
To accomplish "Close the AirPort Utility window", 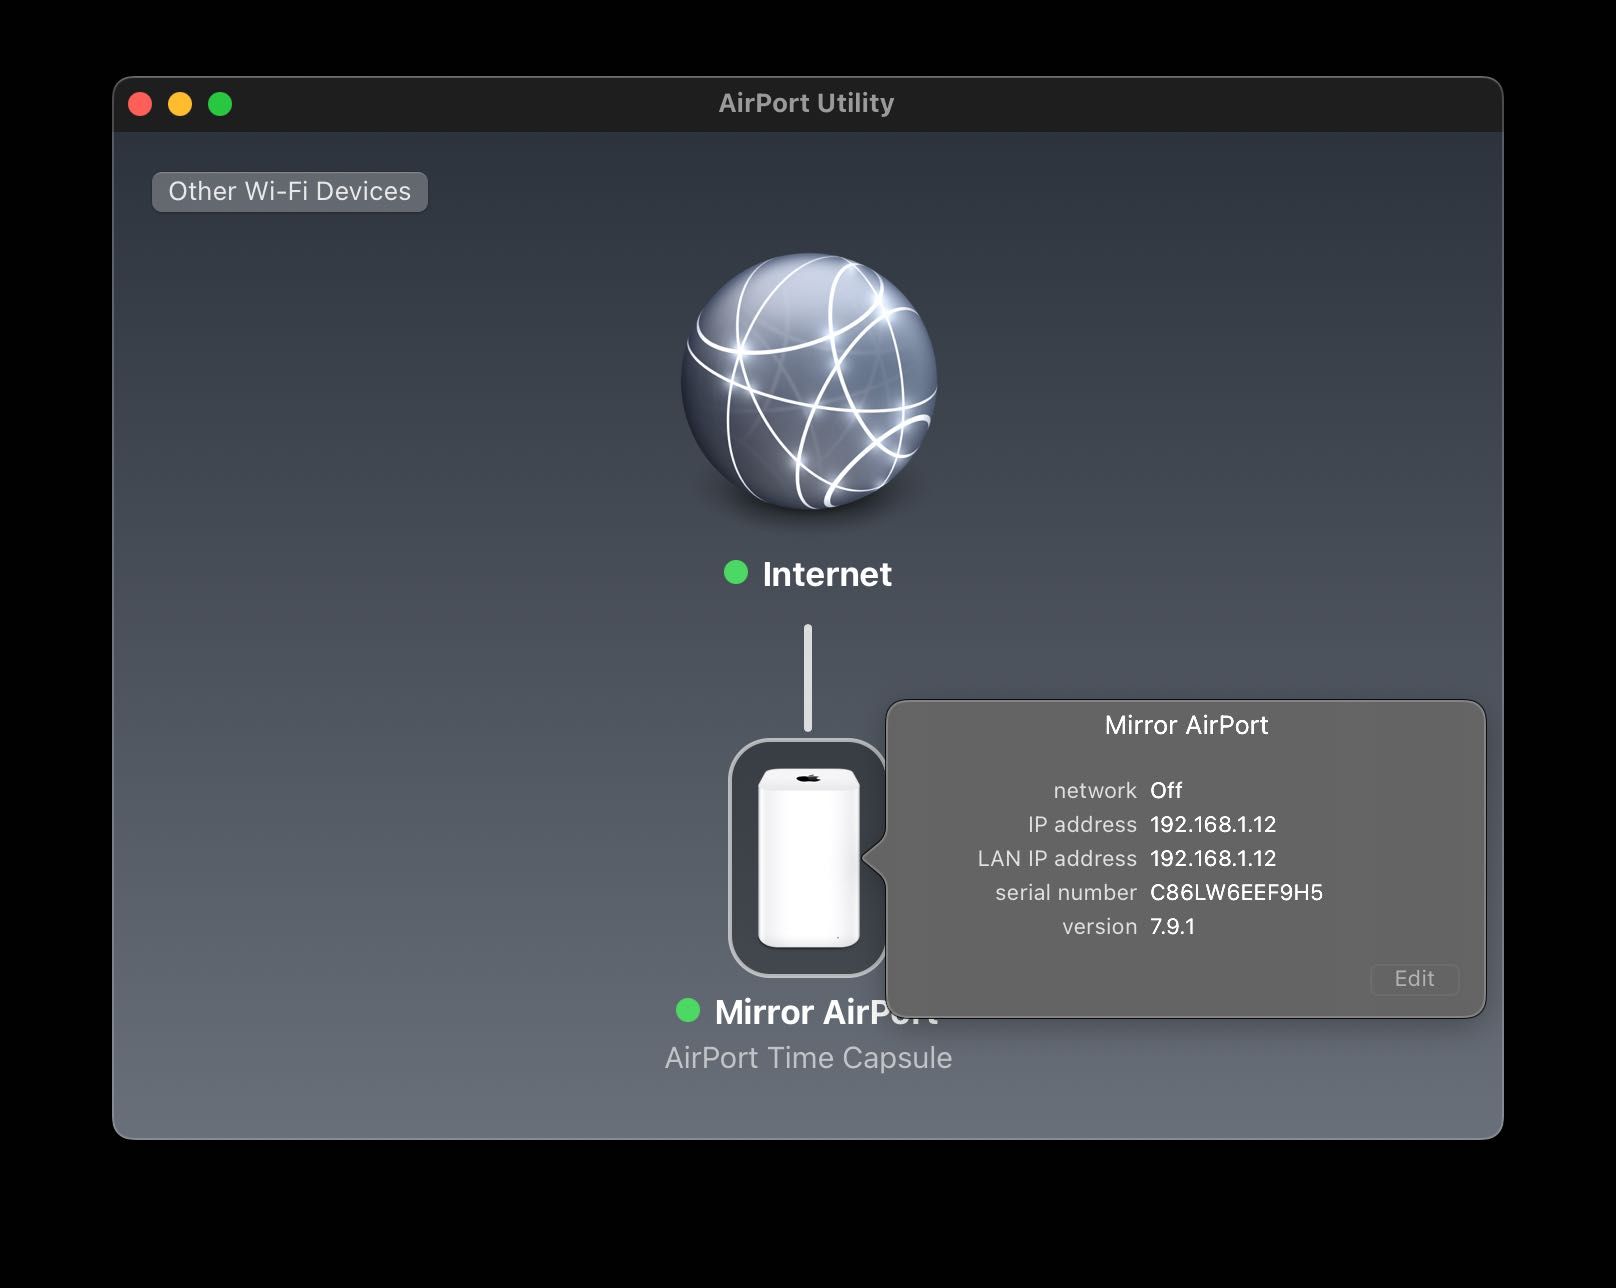I will click(140, 104).
